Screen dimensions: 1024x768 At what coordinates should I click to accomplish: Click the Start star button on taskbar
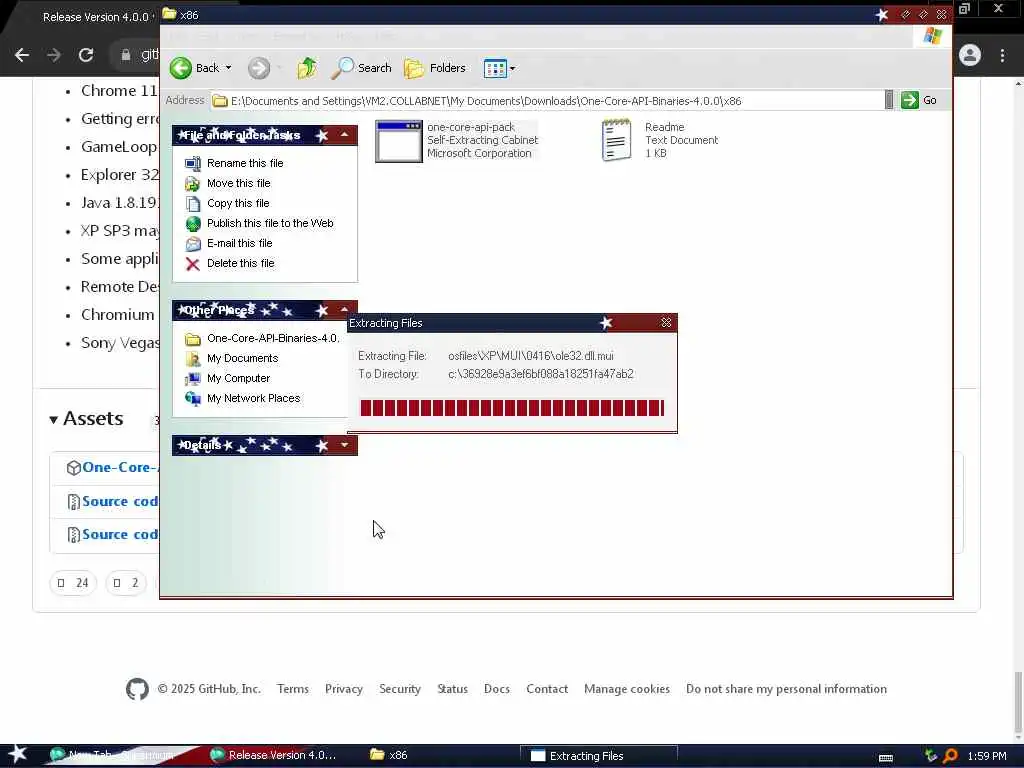[x=18, y=755]
